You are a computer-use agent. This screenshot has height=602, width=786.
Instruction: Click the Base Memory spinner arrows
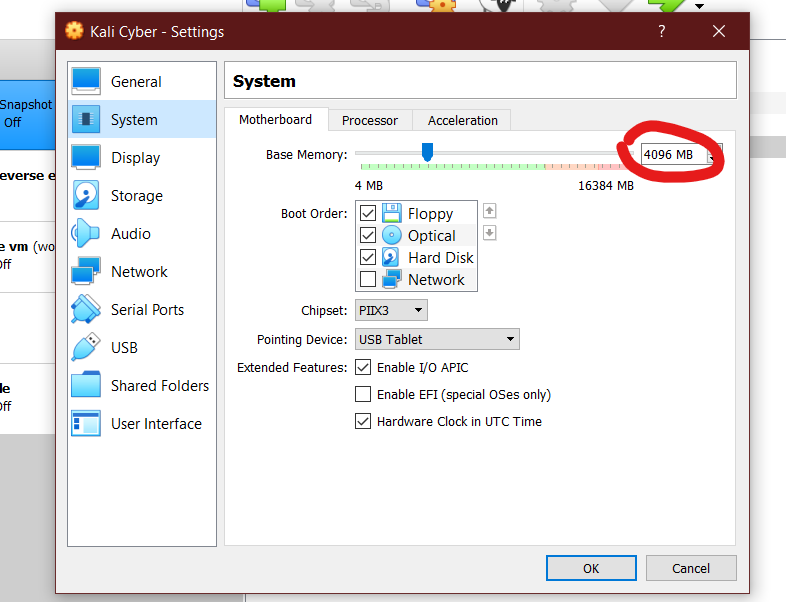tap(715, 154)
